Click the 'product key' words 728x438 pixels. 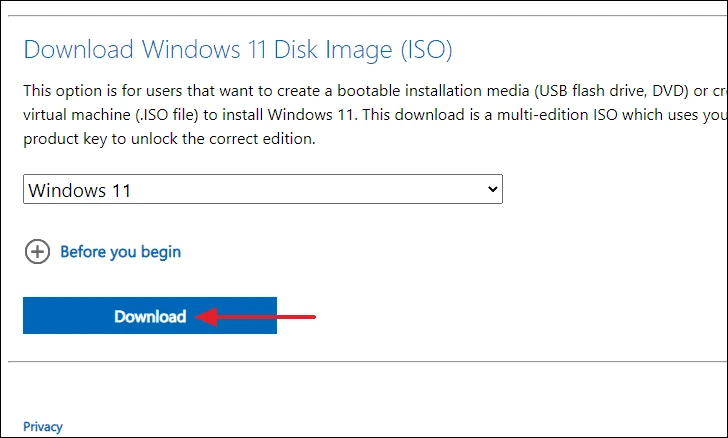[x=65, y=139]
